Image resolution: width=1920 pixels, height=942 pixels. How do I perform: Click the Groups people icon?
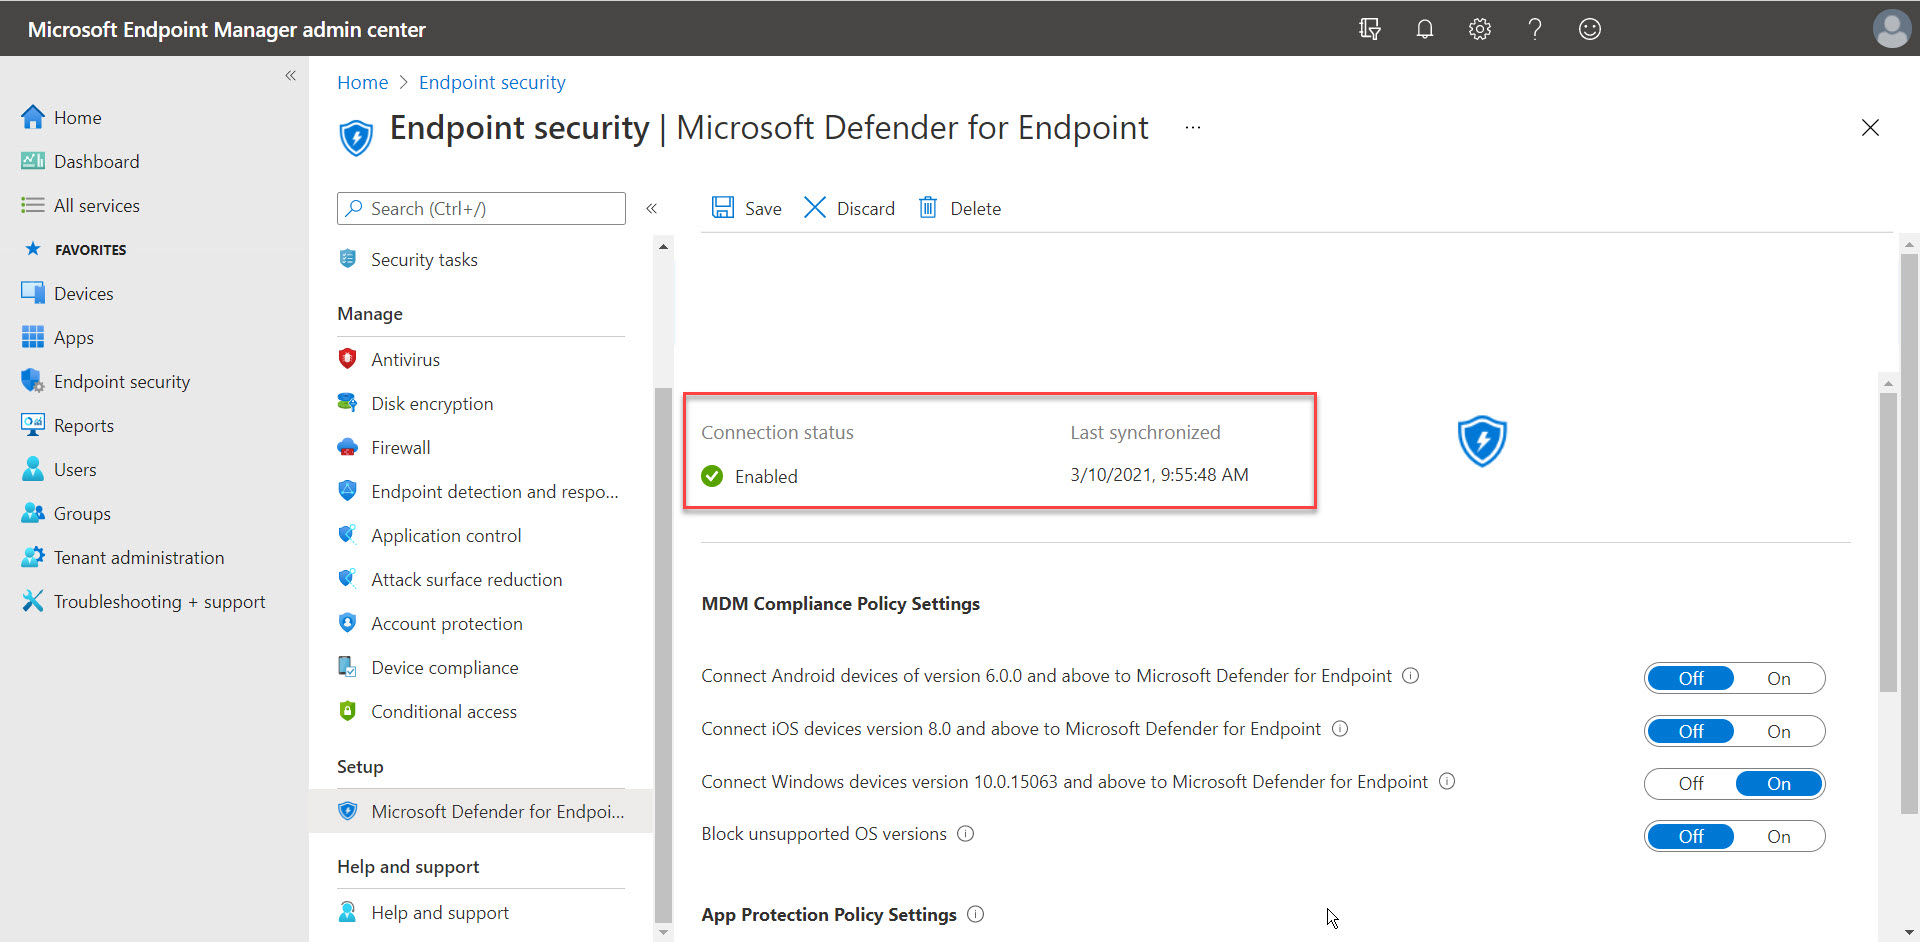[x=33, y=513]
